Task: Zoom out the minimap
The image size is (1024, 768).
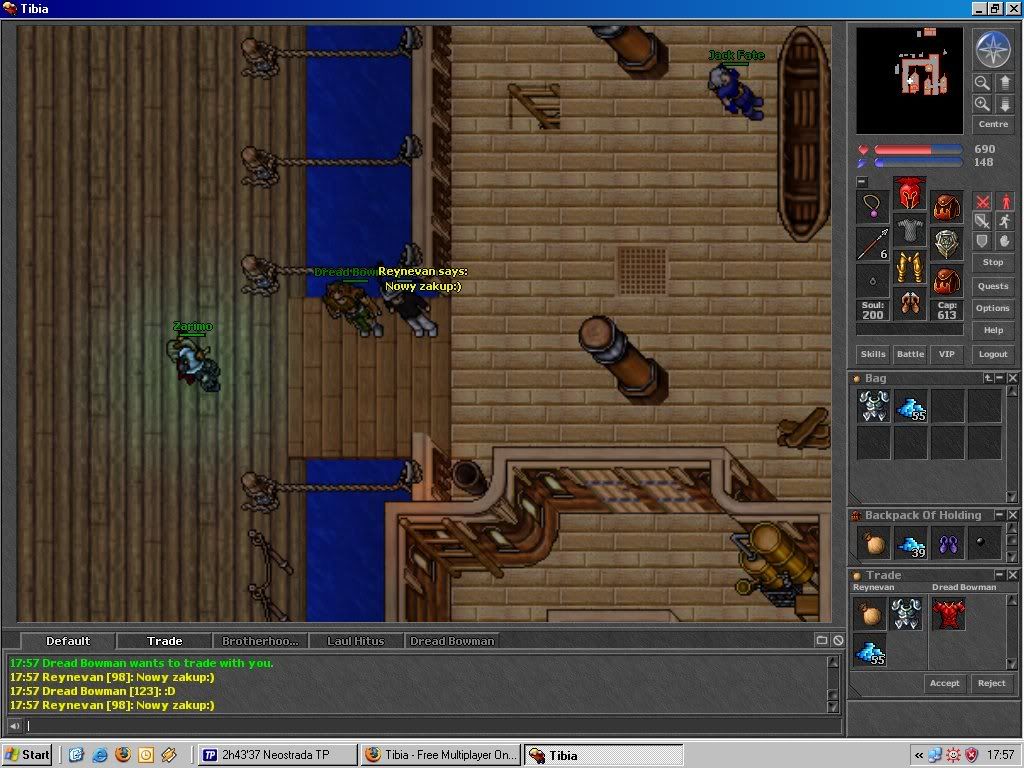Action: [x=982, y=83]
